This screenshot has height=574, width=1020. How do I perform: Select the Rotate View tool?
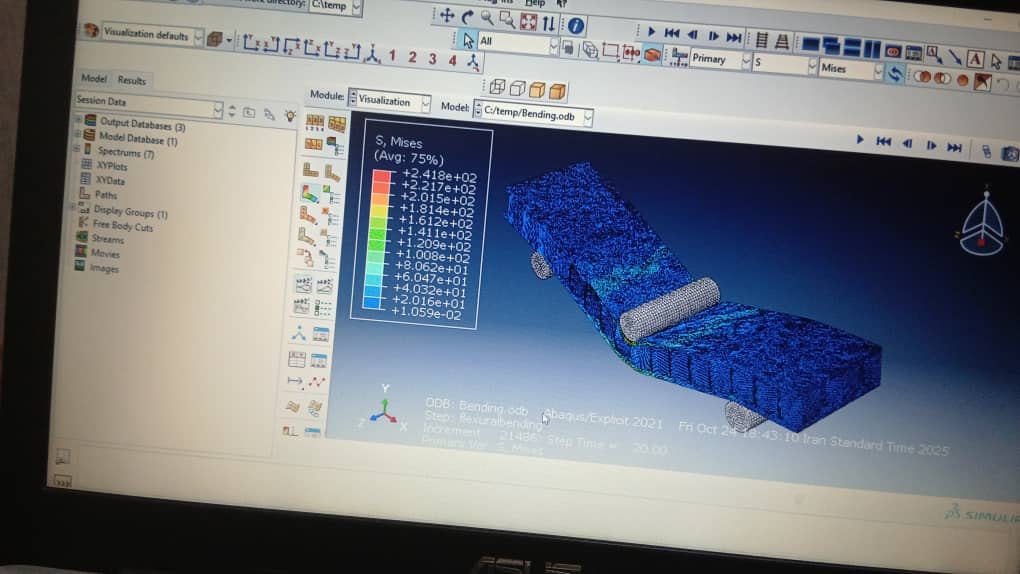[467, 16]
